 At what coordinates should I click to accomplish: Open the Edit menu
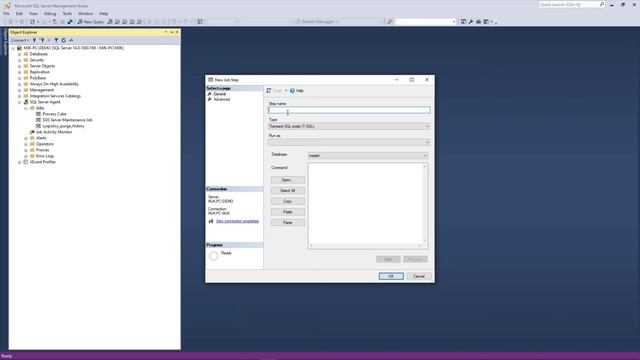19,13
